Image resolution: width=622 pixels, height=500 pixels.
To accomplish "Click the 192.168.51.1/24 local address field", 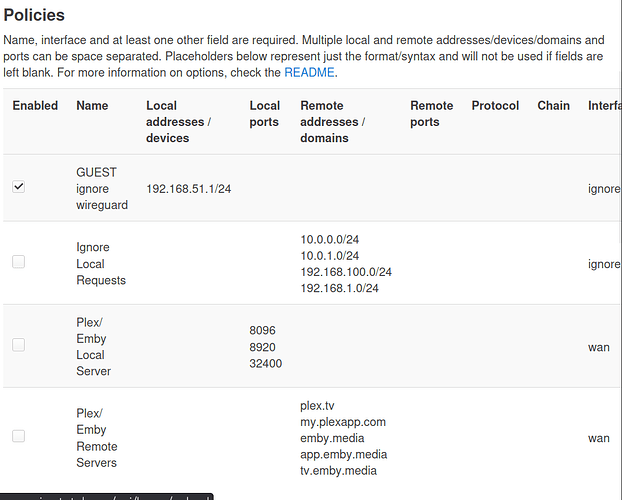I will 188,189.
